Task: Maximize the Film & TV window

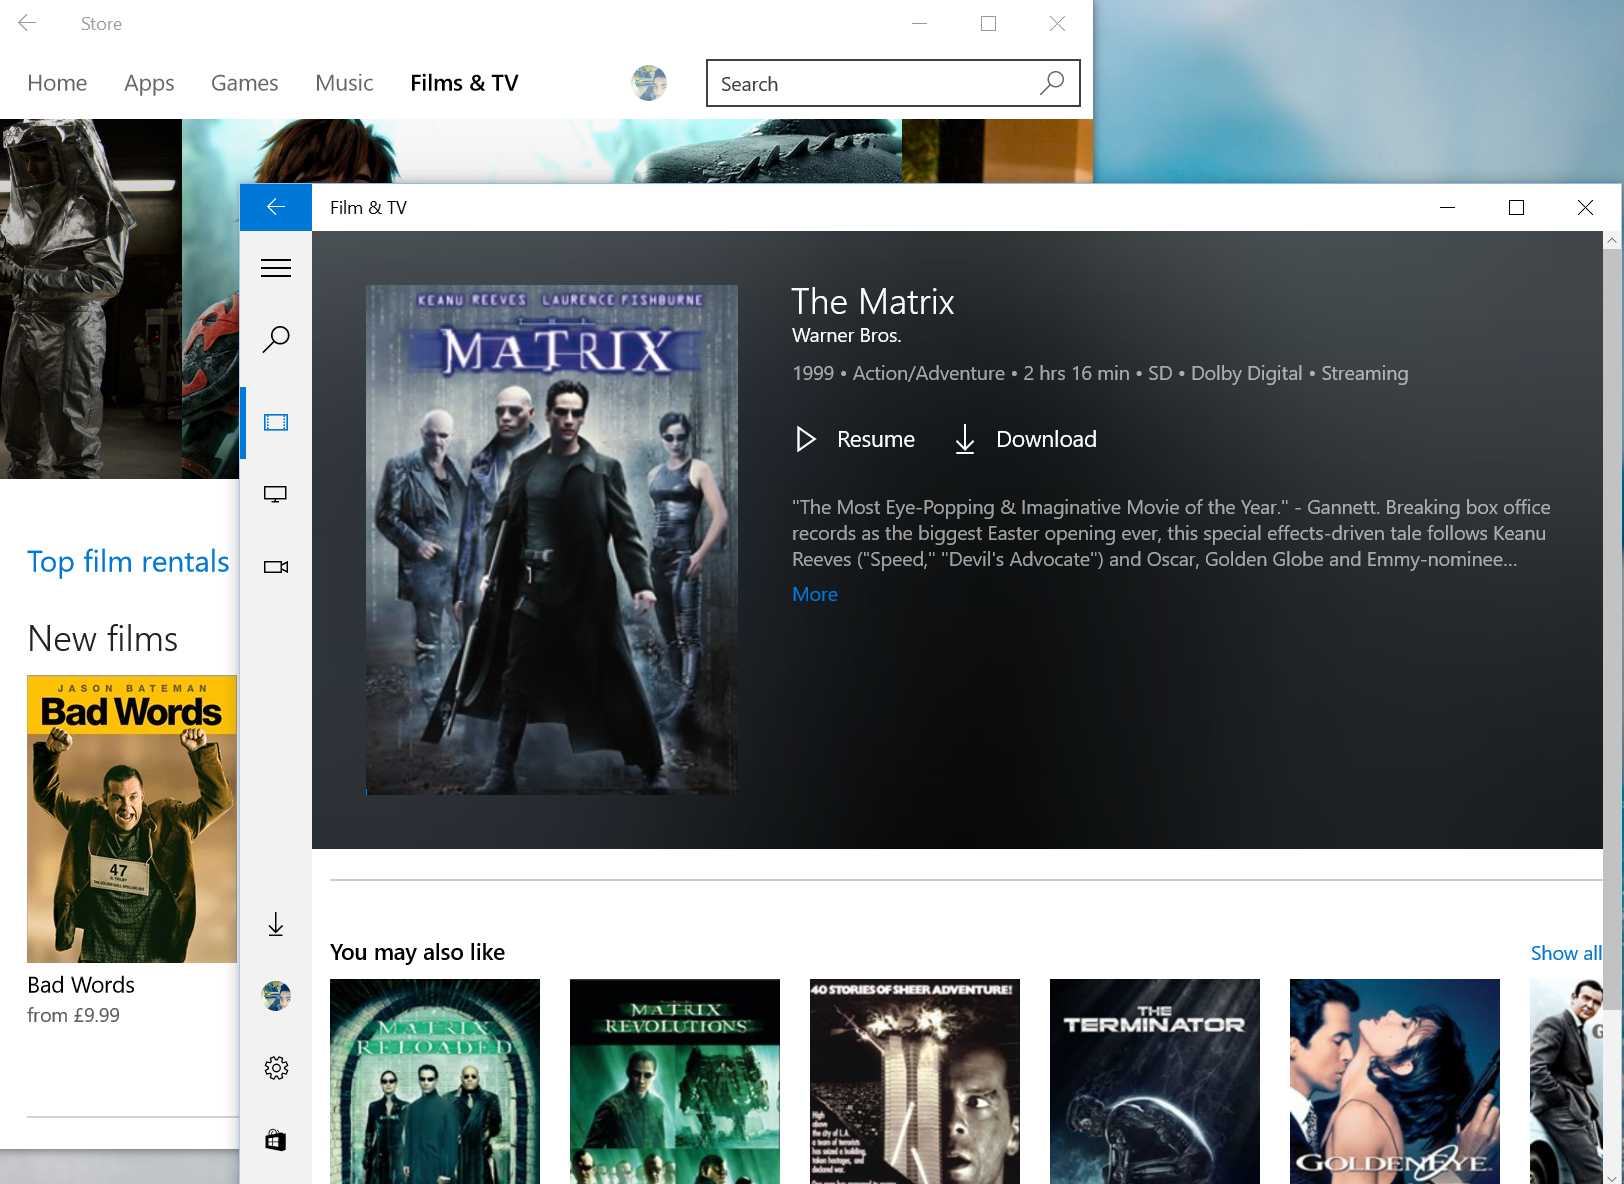Action: coord(1516,207)
